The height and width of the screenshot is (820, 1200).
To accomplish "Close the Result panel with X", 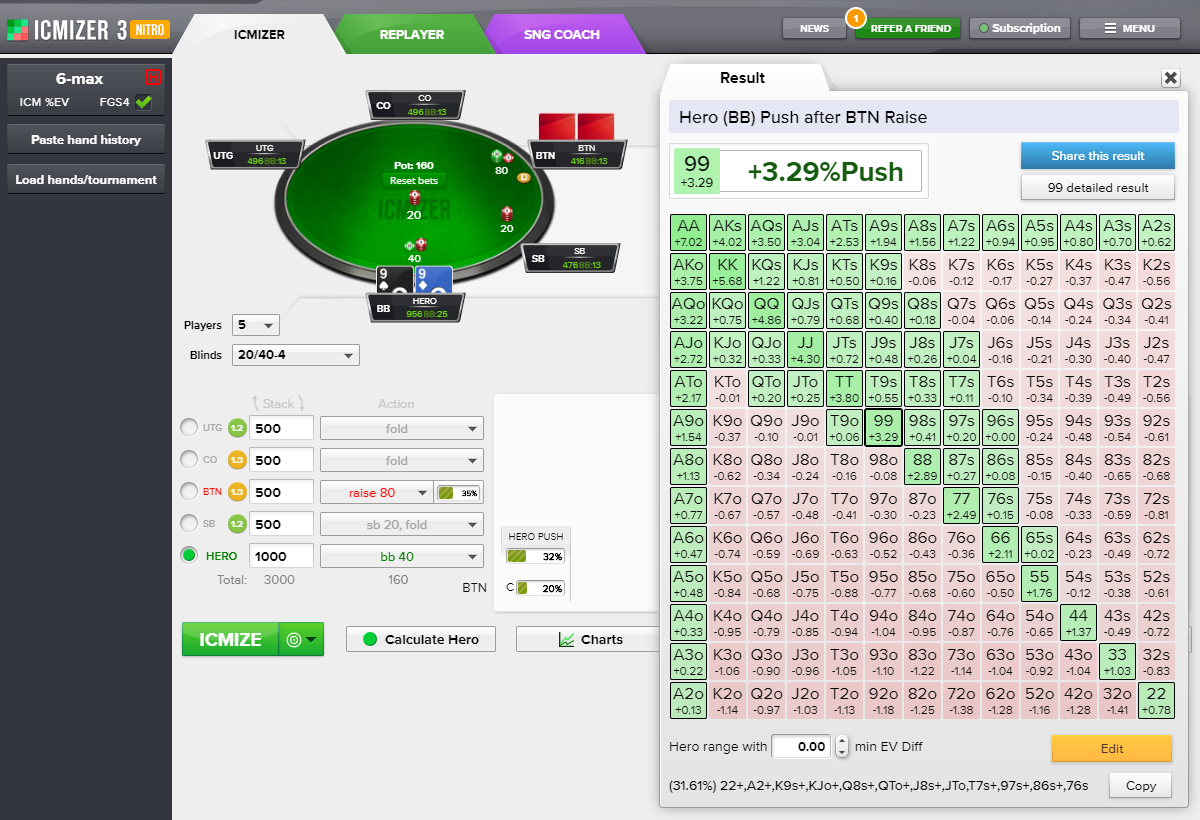I will (1171, 78).
